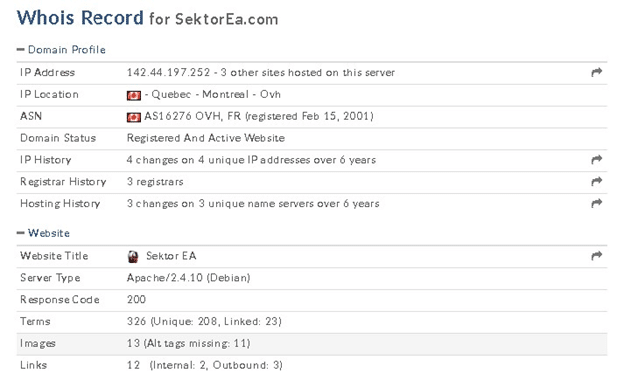Screen dimensions: 624x387
Task: Open the 3 other sites hosted link
Action: click(308, 72)
